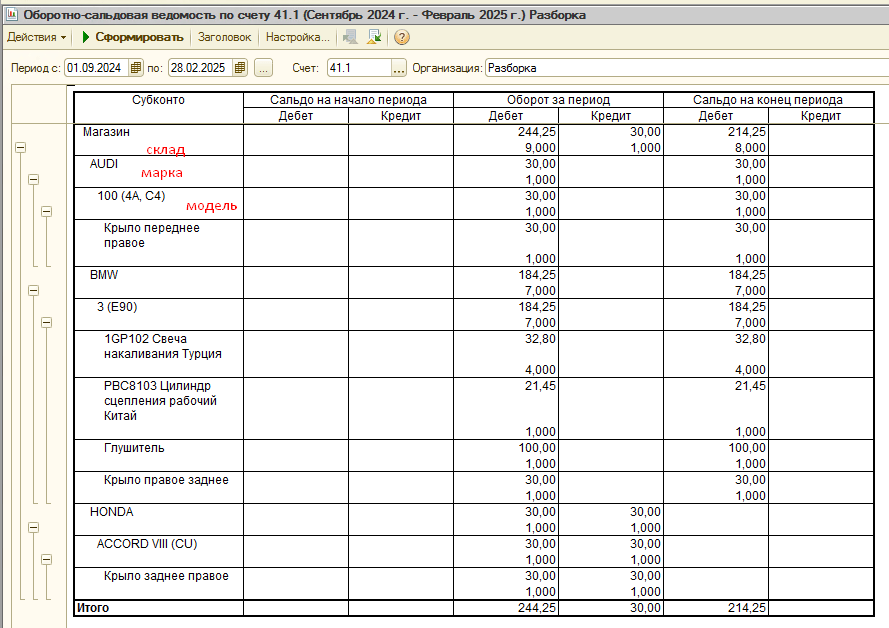Collapse the AUDI group in the tree
Image resolution: width=889 pixels, height=628 pixels.
(x=33, y=179)
